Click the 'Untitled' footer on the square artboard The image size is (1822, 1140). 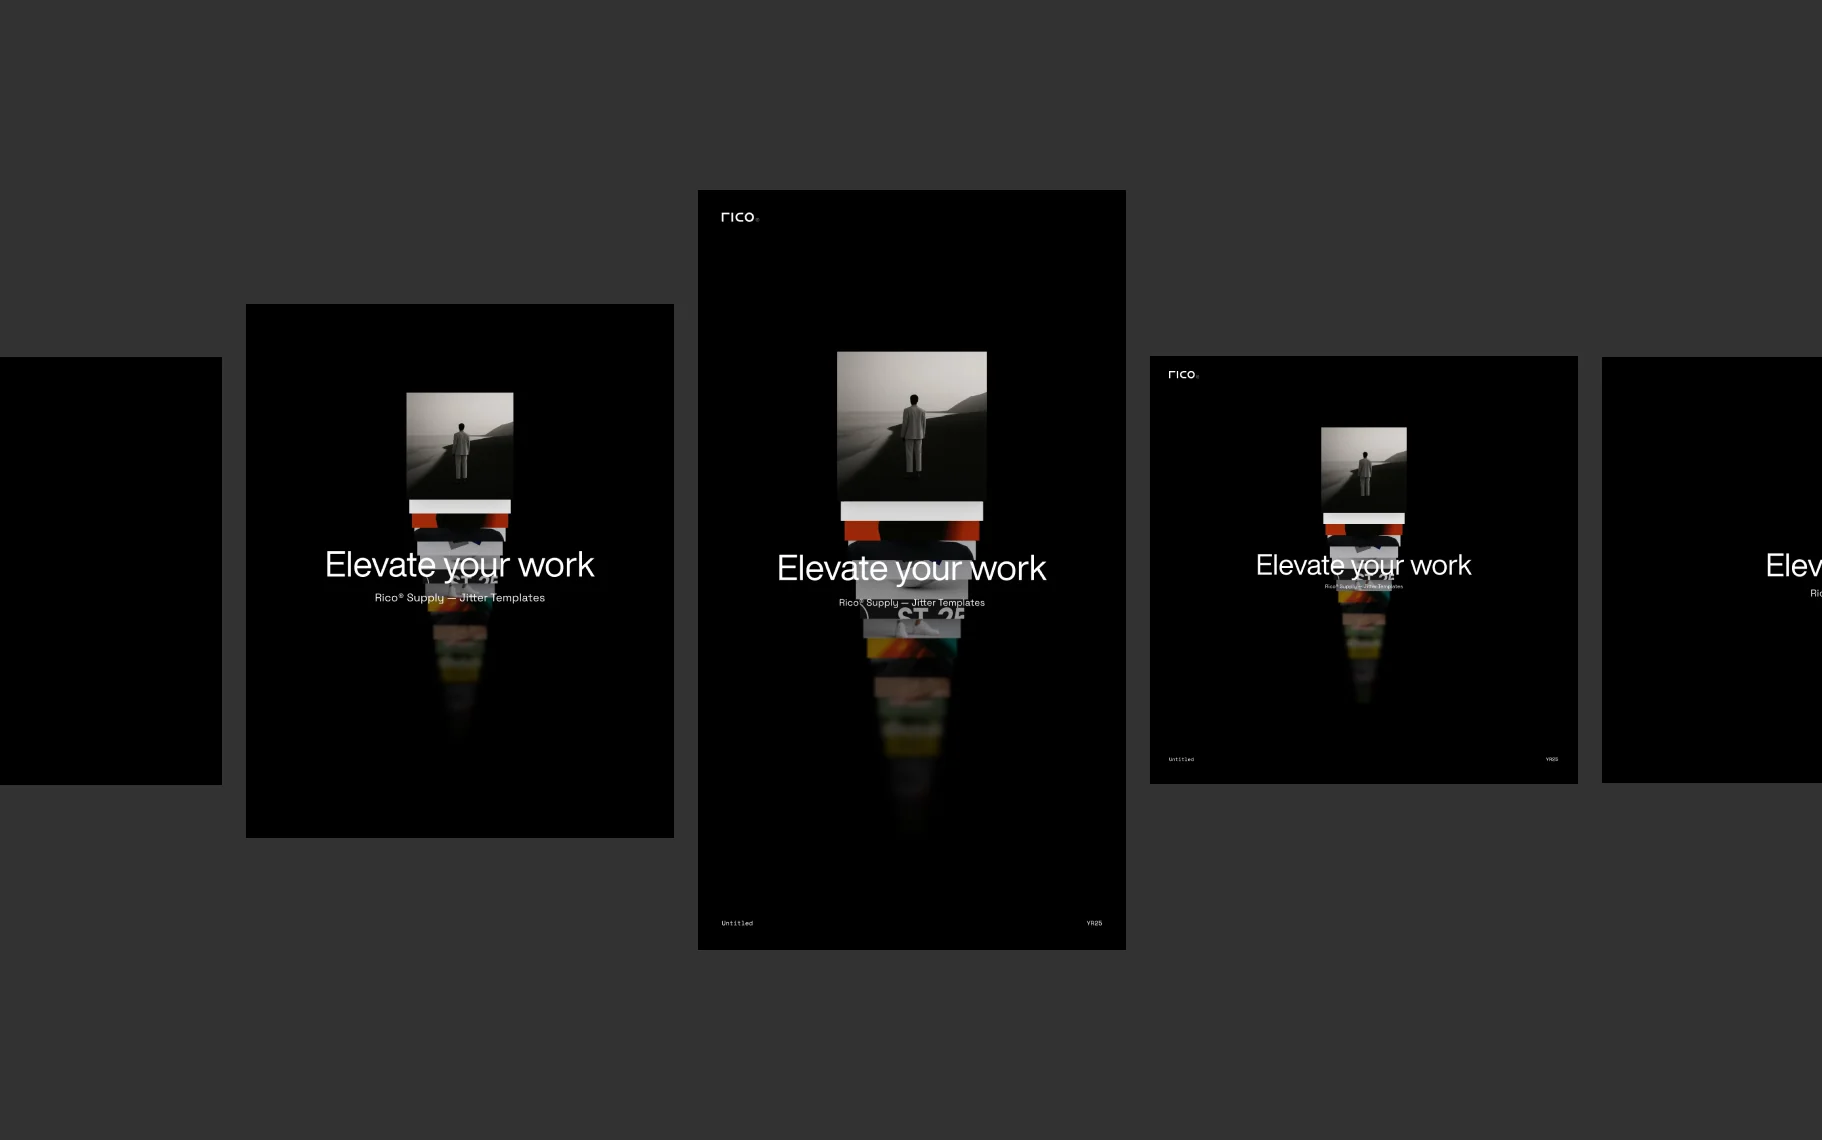[1181, 759]
